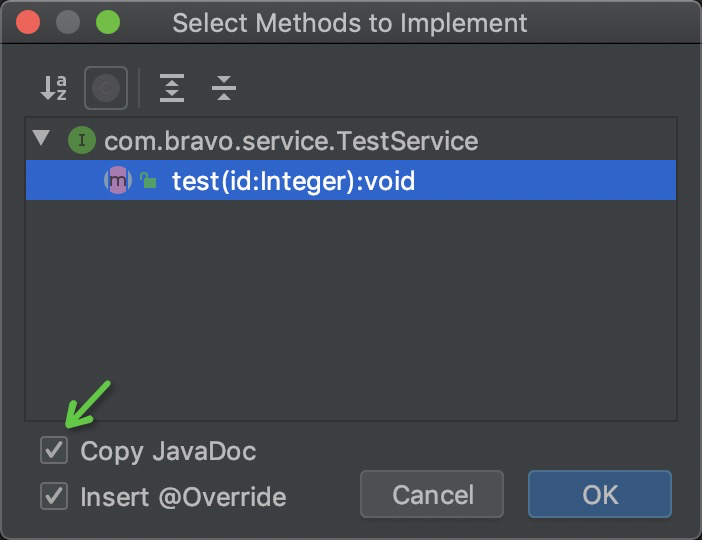This screenshot has width=702, height=540.
Task: Click the sort alphabetically icon
Action: click(x=53, y=89)
